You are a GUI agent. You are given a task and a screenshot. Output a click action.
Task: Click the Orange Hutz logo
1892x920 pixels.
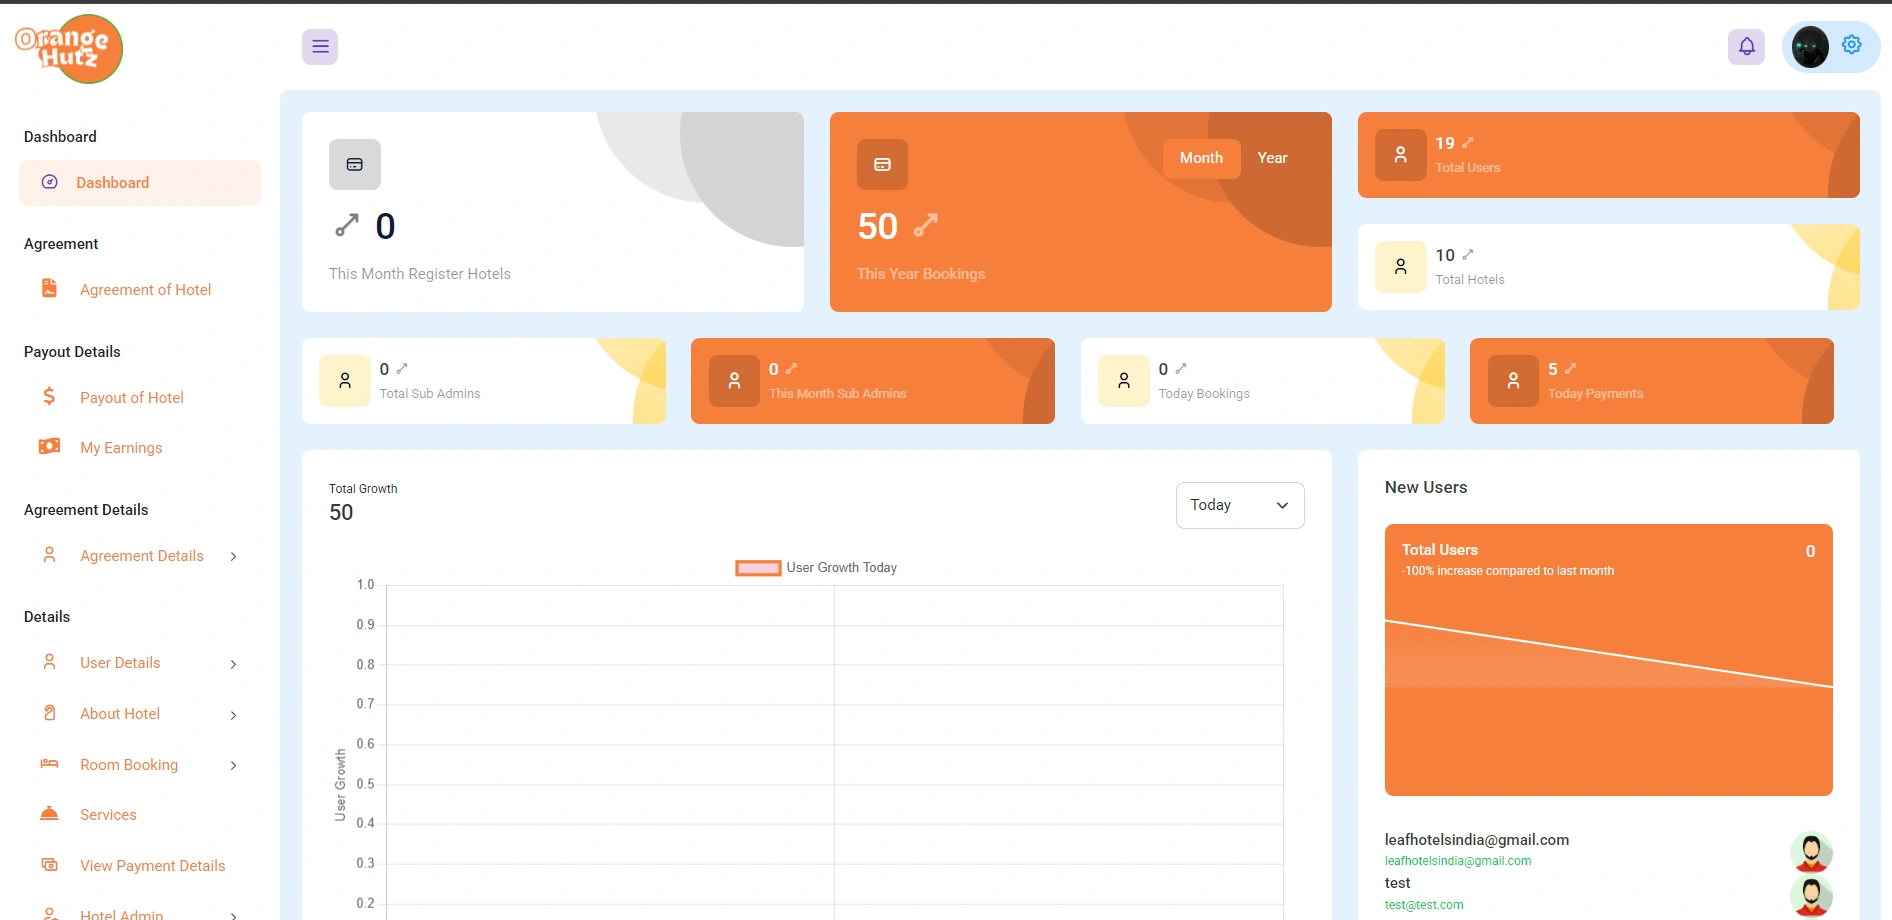[x=69, y=49]
